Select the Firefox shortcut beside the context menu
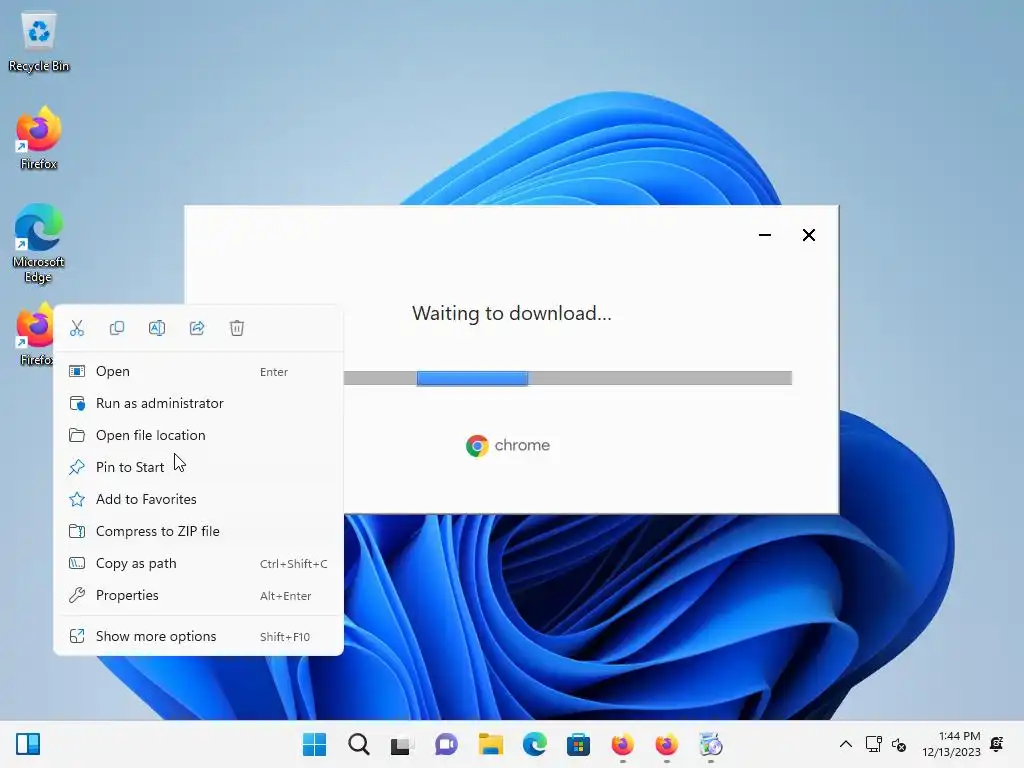Viewport: 1024px width, 768px height. point(34,334)
